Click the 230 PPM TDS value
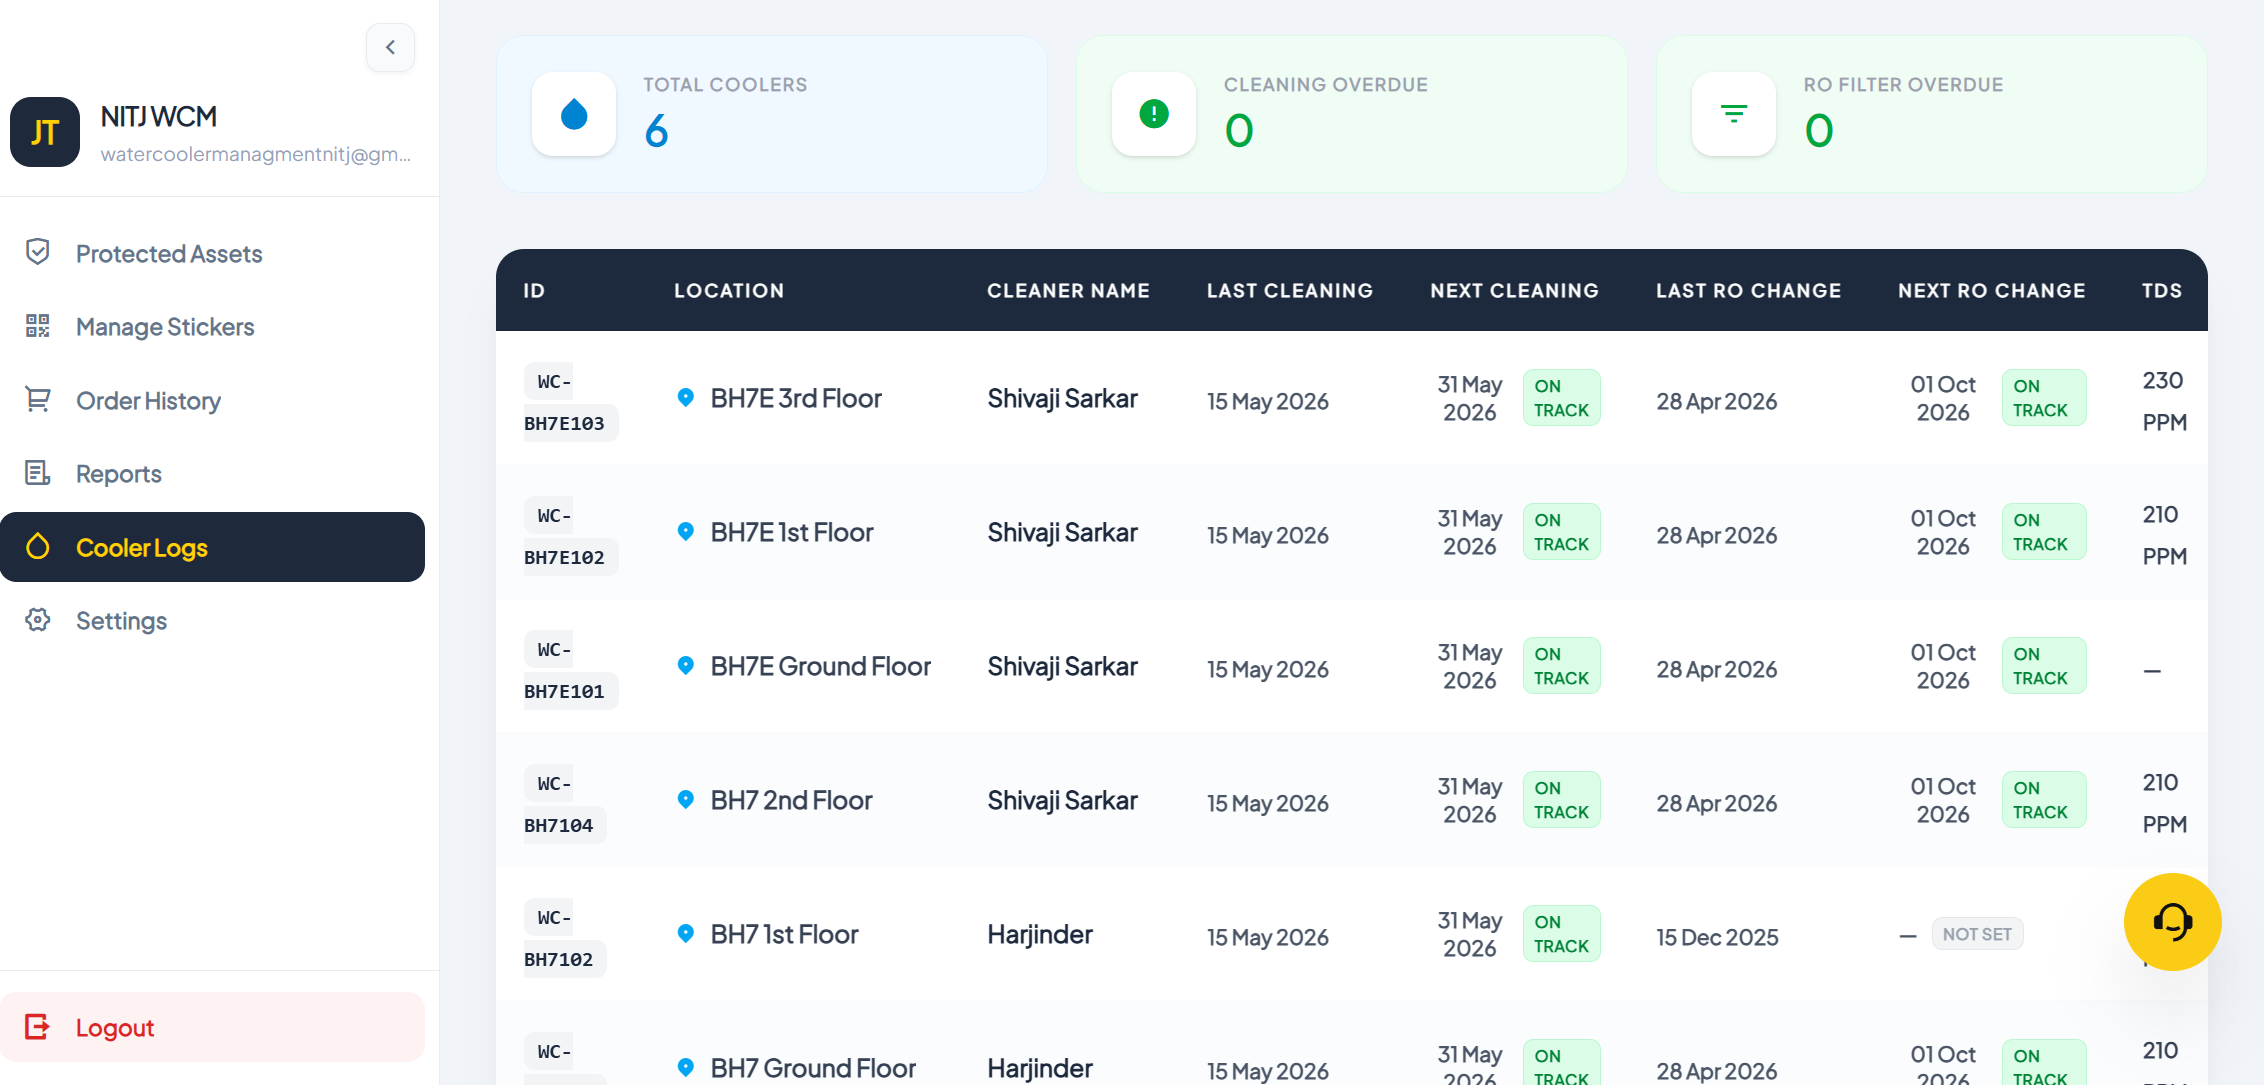The height and width of the screenshot is (1085, 2264). (x=2165, y=401)
